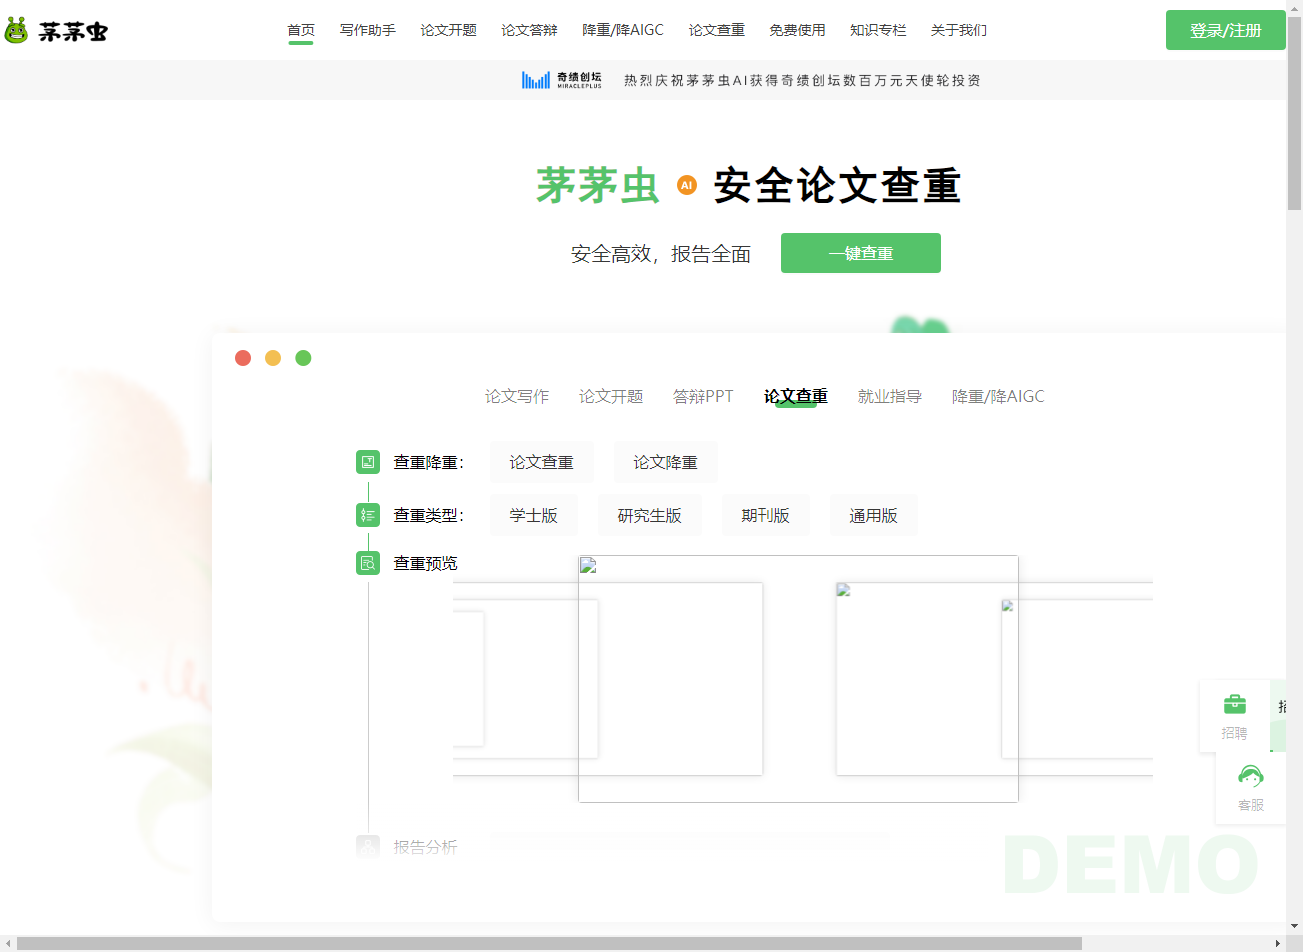Choose the 通用版 check type
1303x952 pixels.
874,515
